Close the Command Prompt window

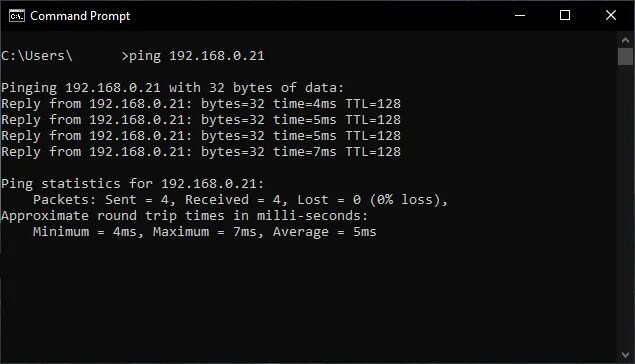pyautogui.click(x=611, y=15)
